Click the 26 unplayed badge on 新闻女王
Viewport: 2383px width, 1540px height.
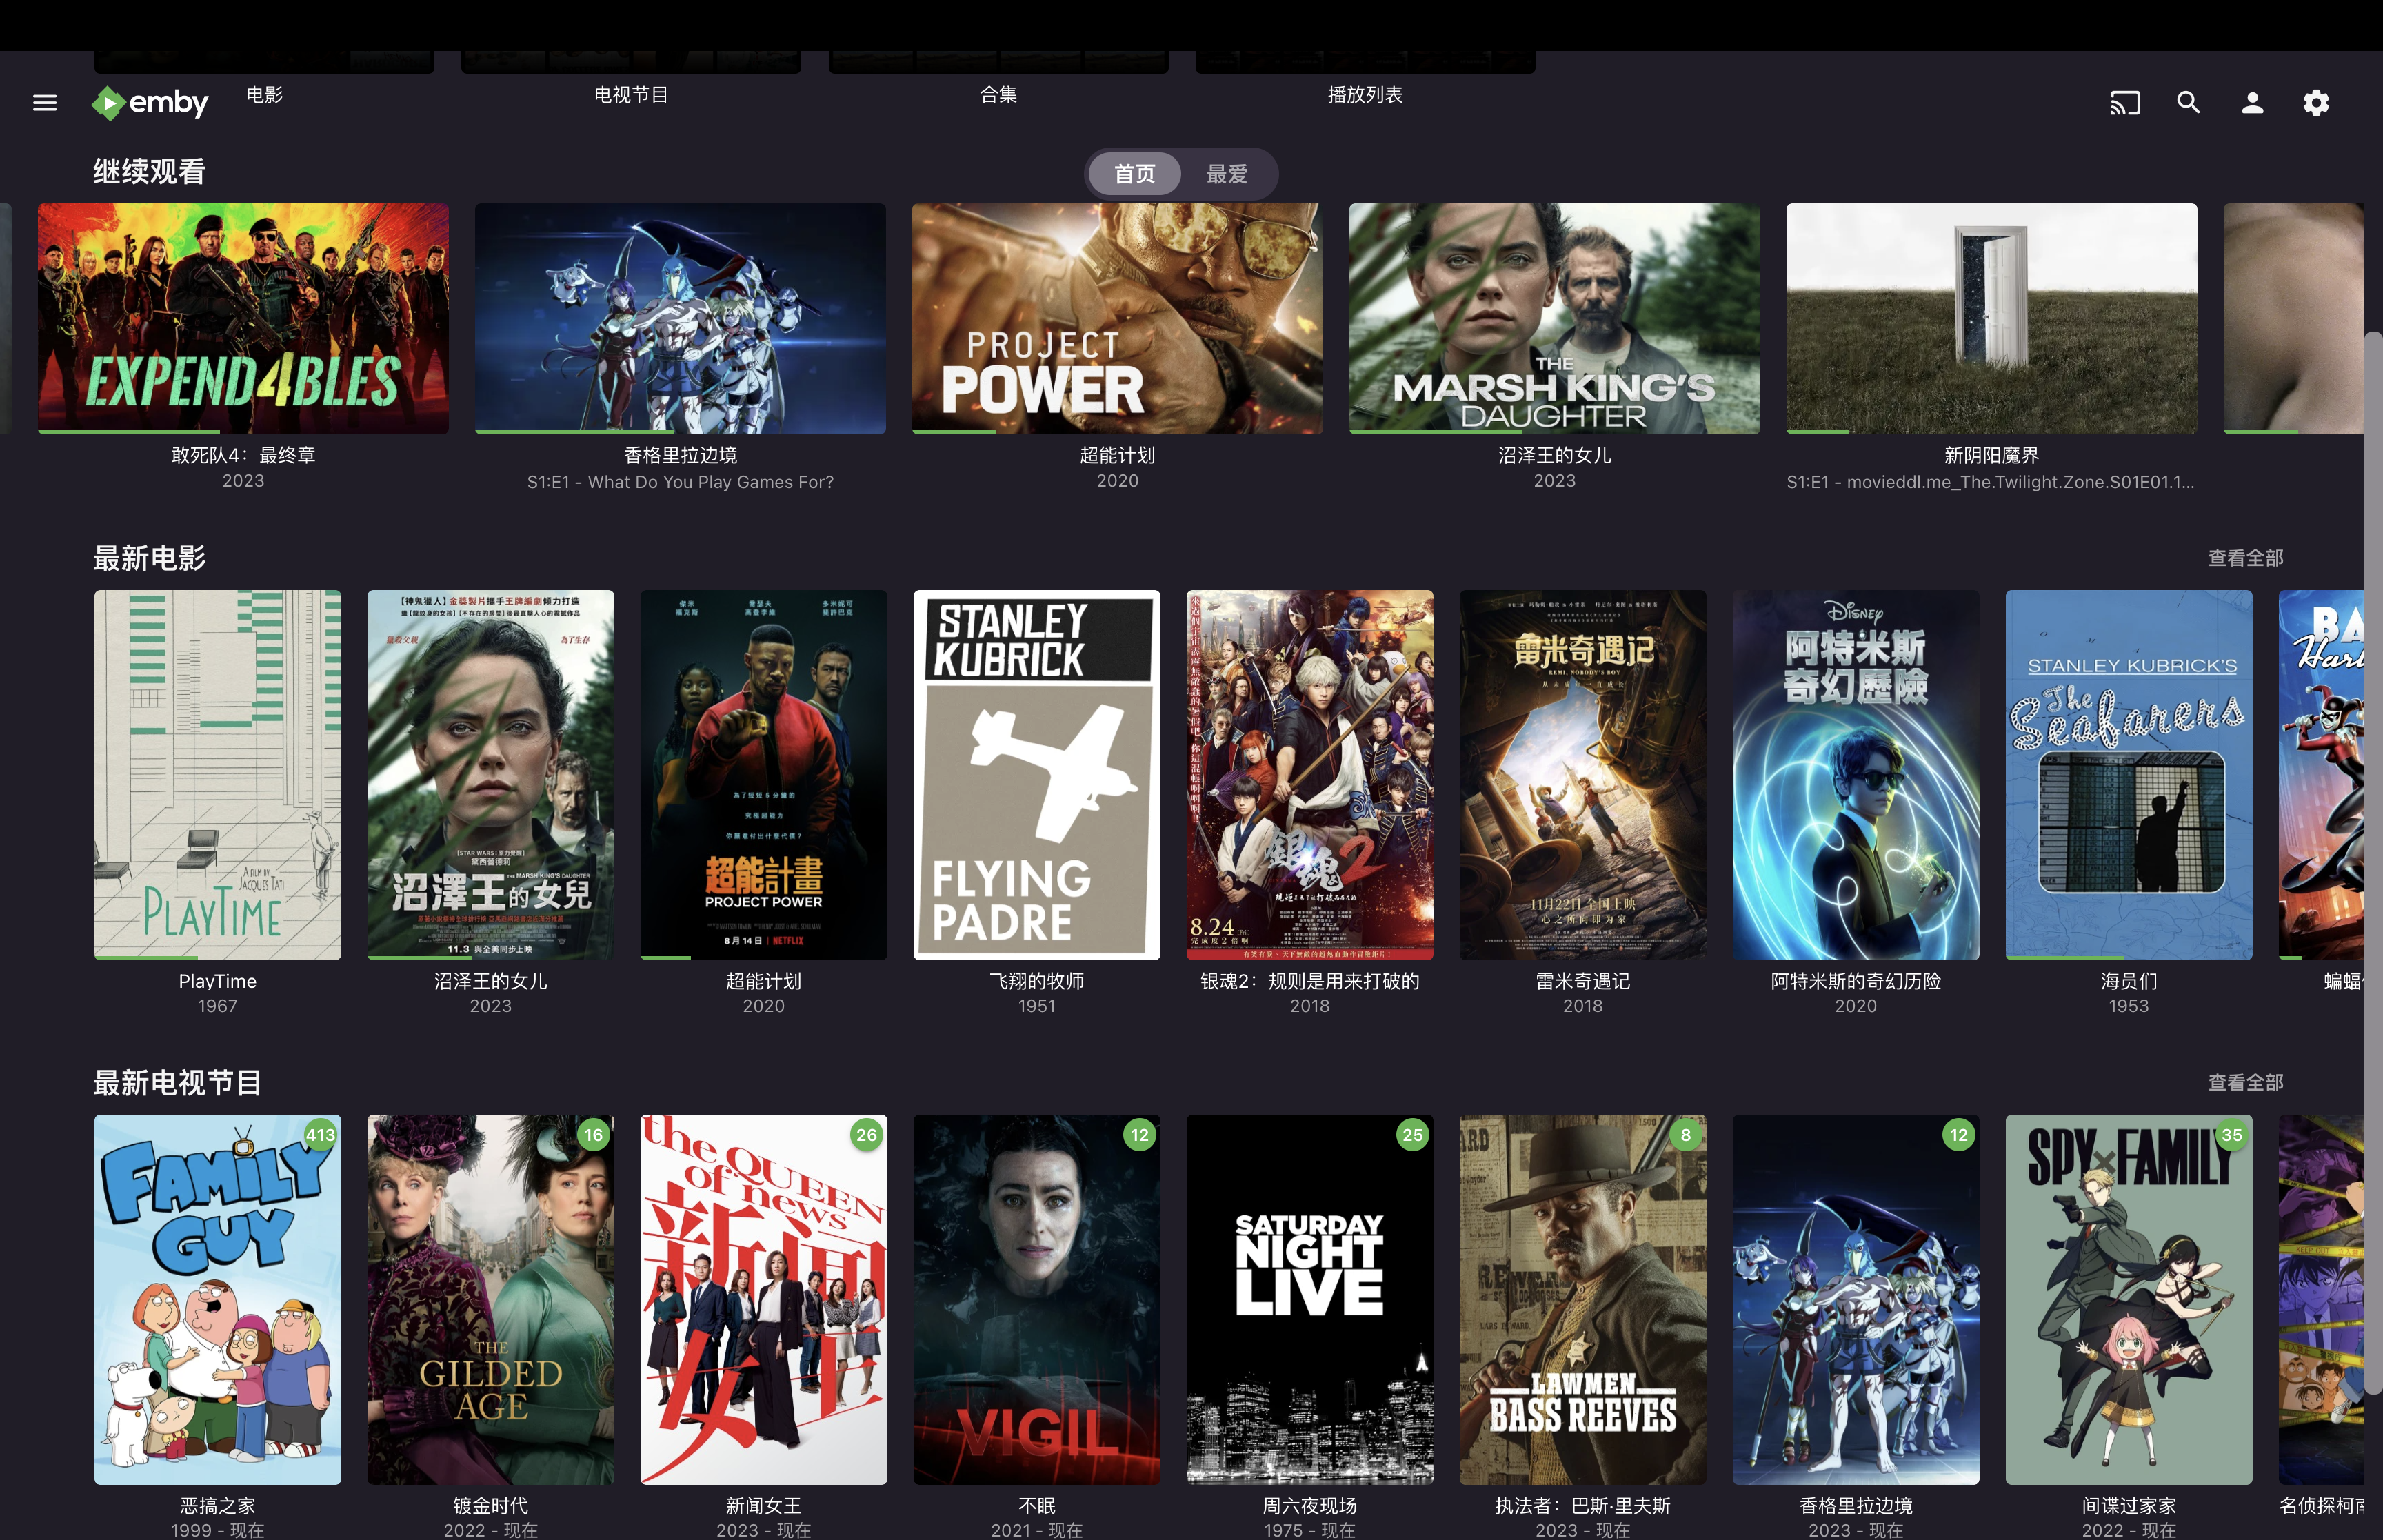tap(867, 1135)
